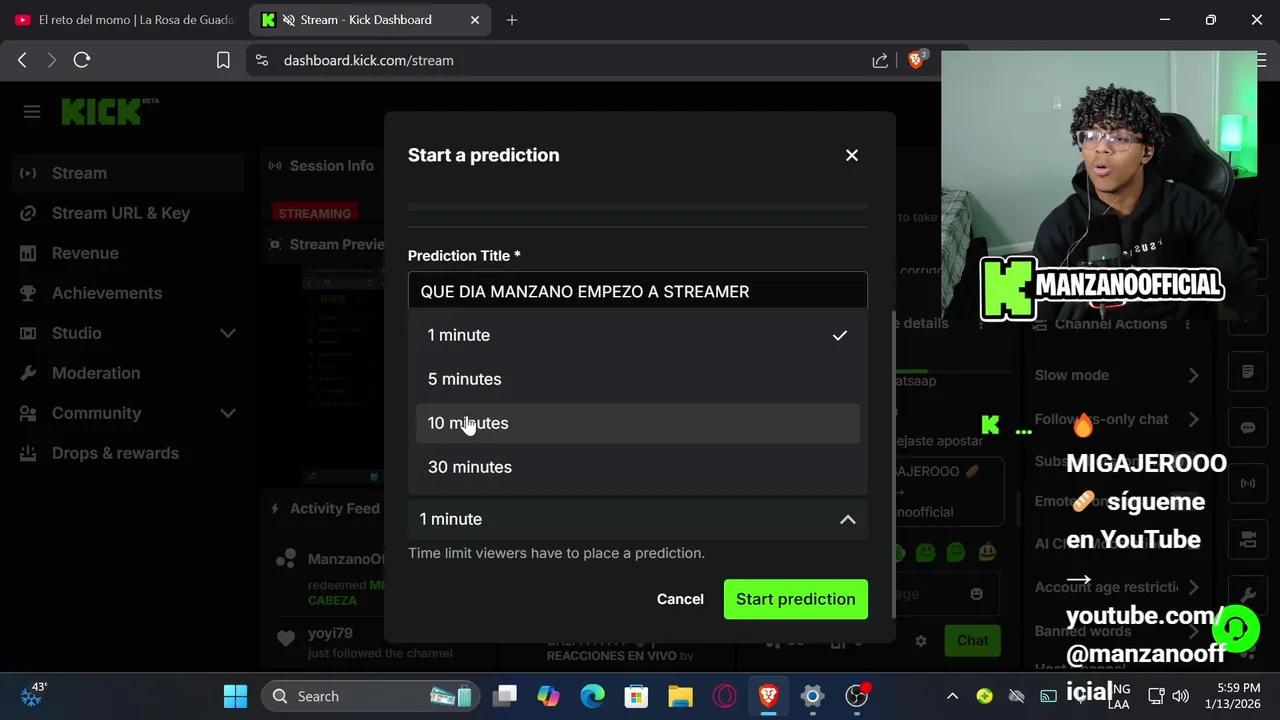Click the STREAMING status badge
The image size is (1280, 720).
(x=315, y=213)
